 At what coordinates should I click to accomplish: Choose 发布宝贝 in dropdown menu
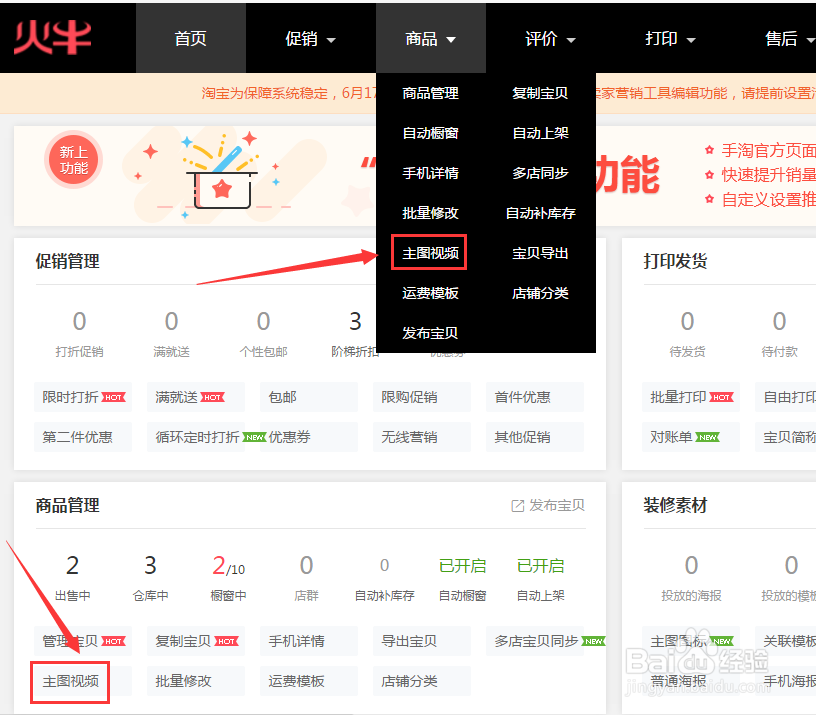pyautogui.click(x=430, y=333)
